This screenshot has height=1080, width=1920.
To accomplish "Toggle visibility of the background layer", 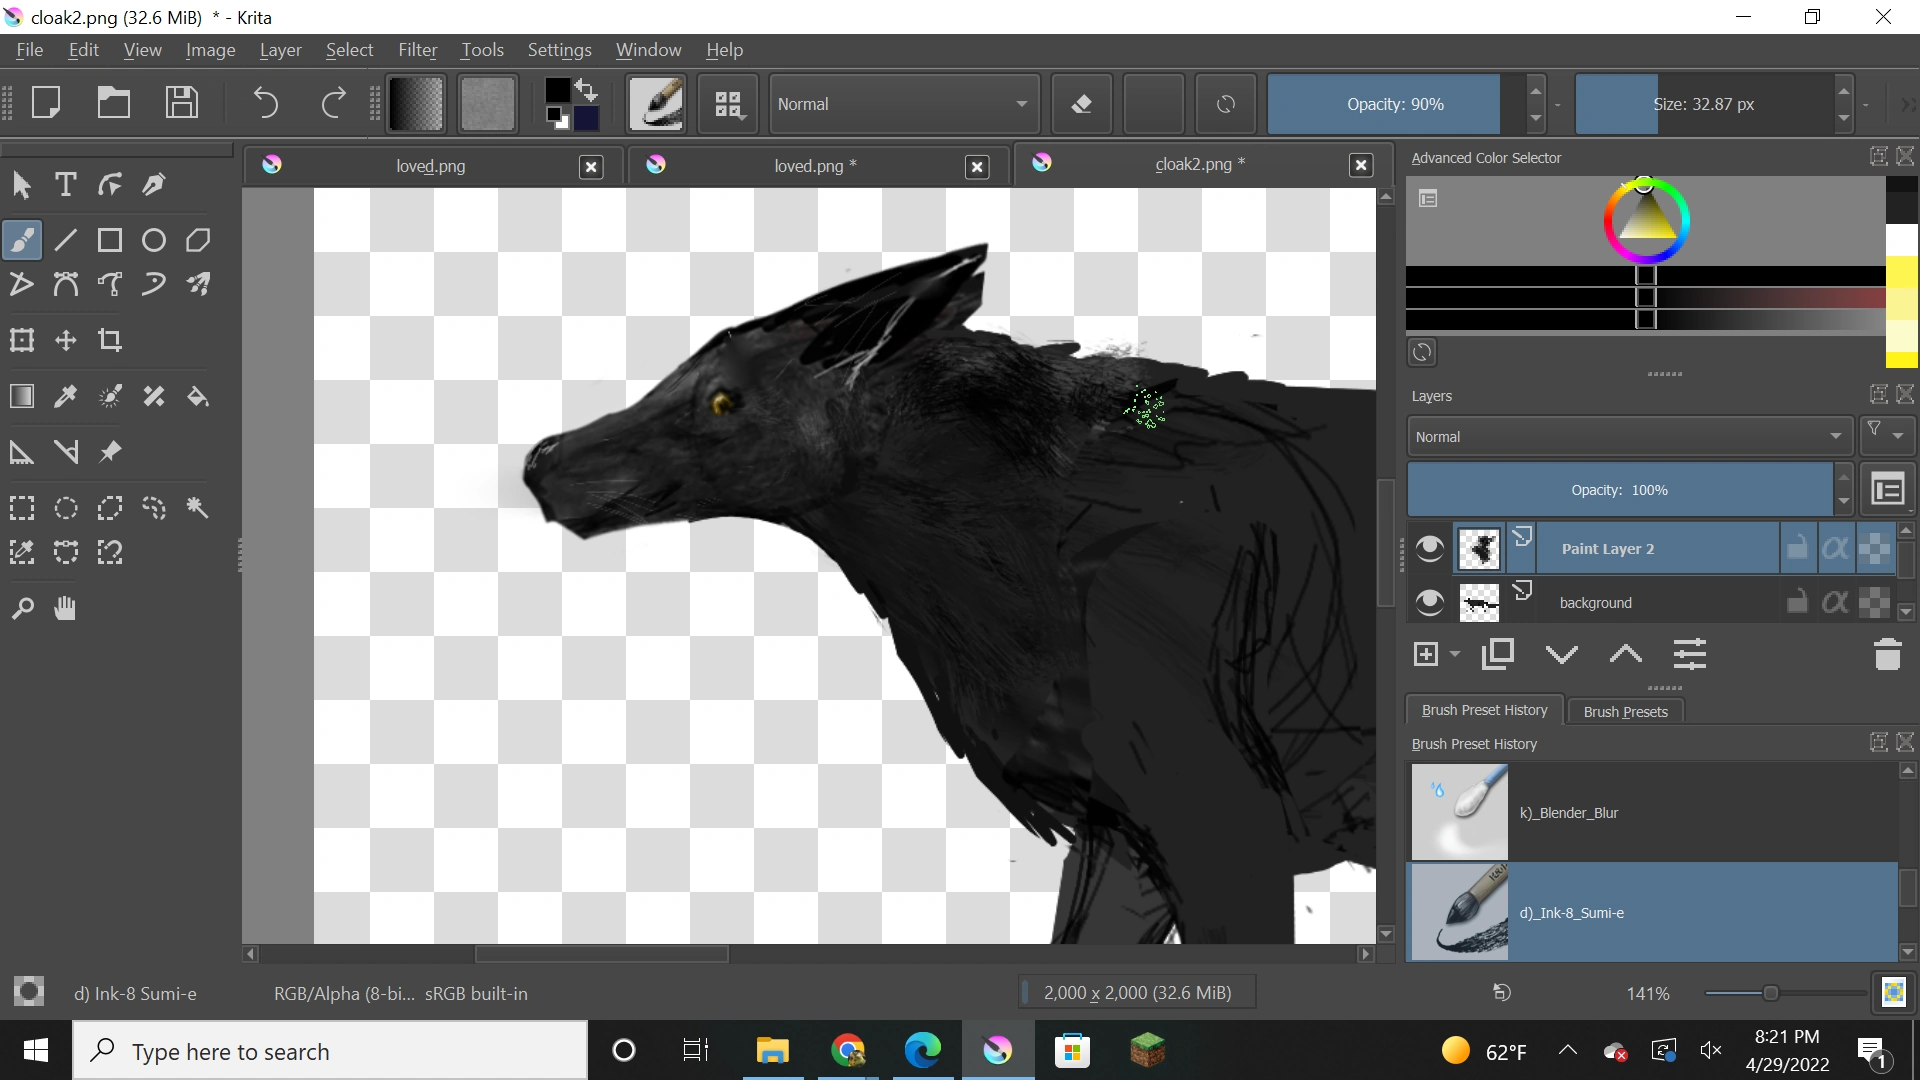I will [1430, 602].
